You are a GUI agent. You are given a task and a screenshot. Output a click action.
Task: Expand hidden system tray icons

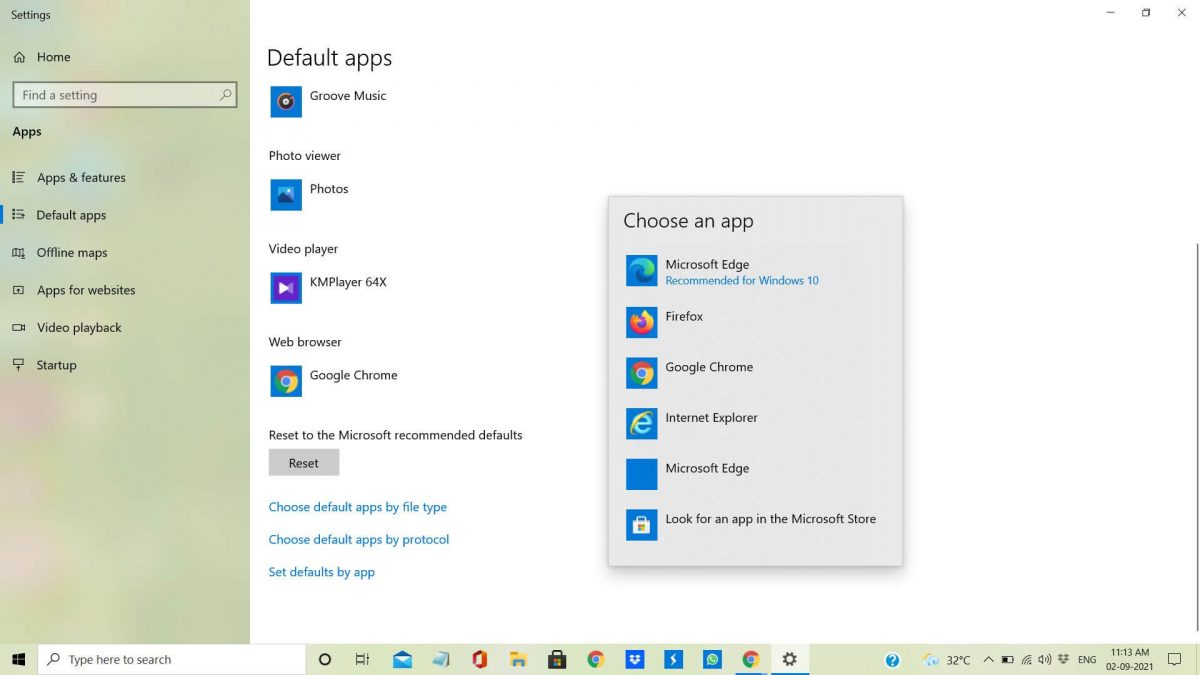[988, 659]
